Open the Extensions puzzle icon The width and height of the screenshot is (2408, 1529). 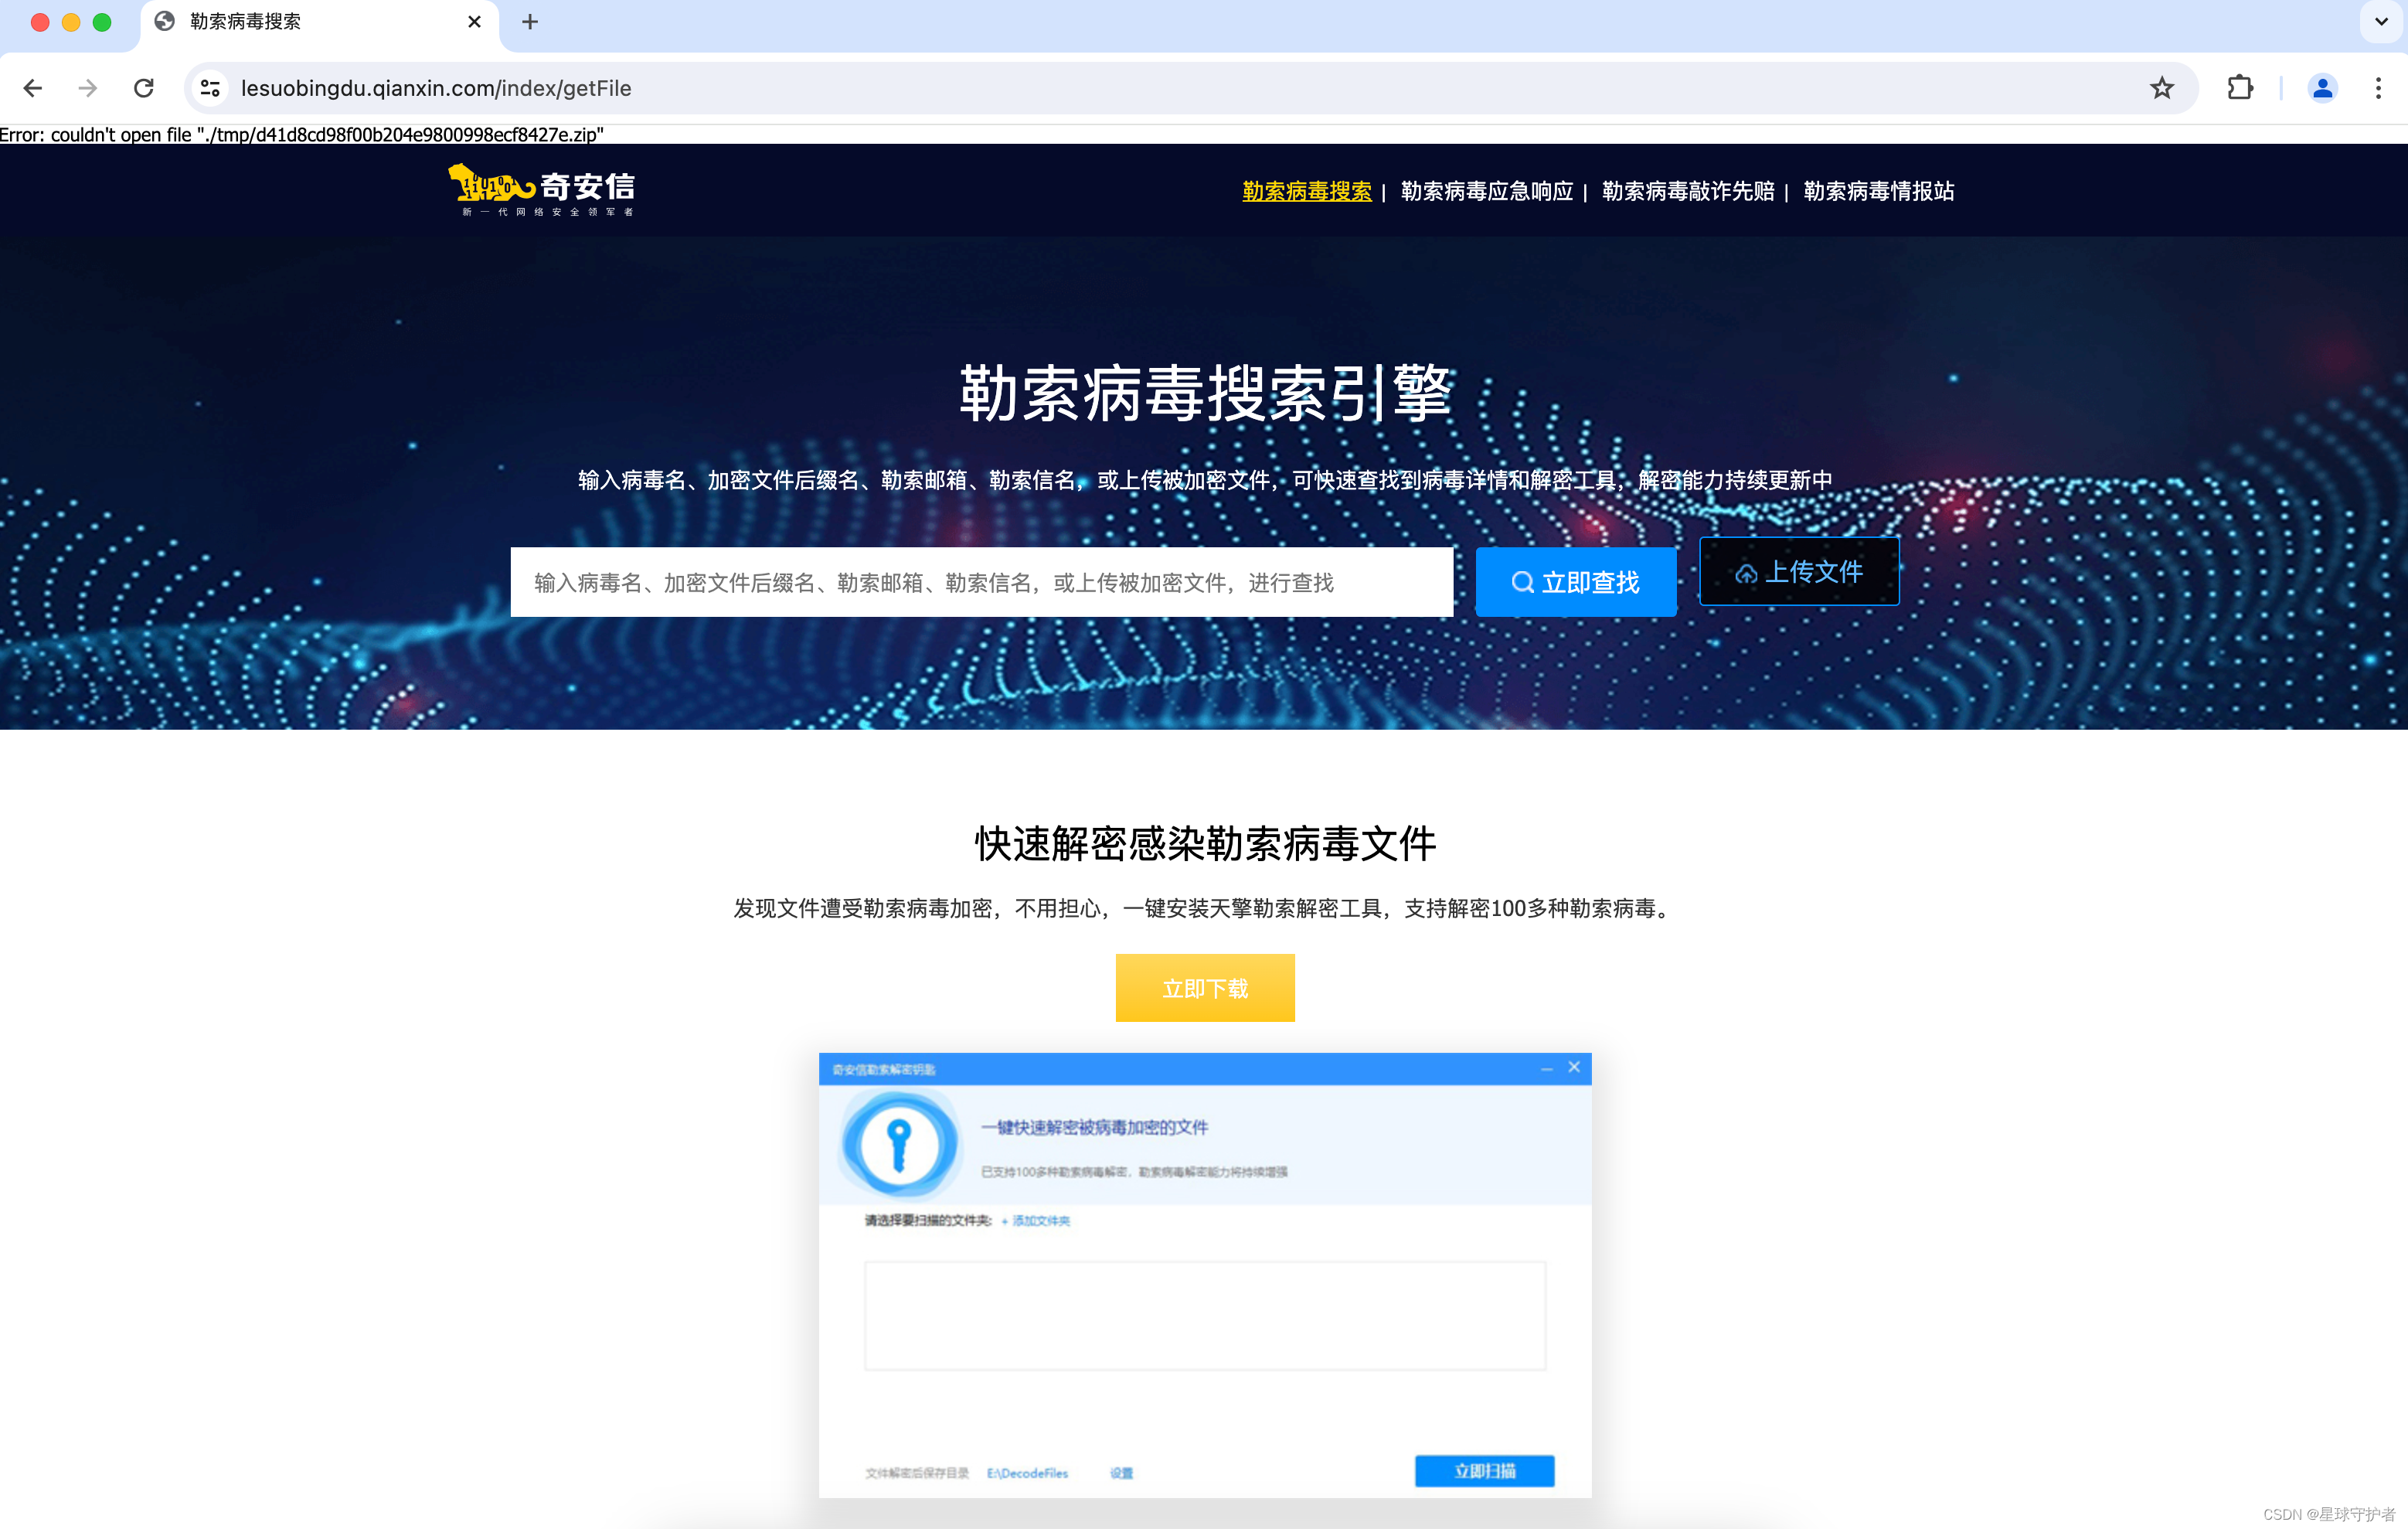(2240, 88)
